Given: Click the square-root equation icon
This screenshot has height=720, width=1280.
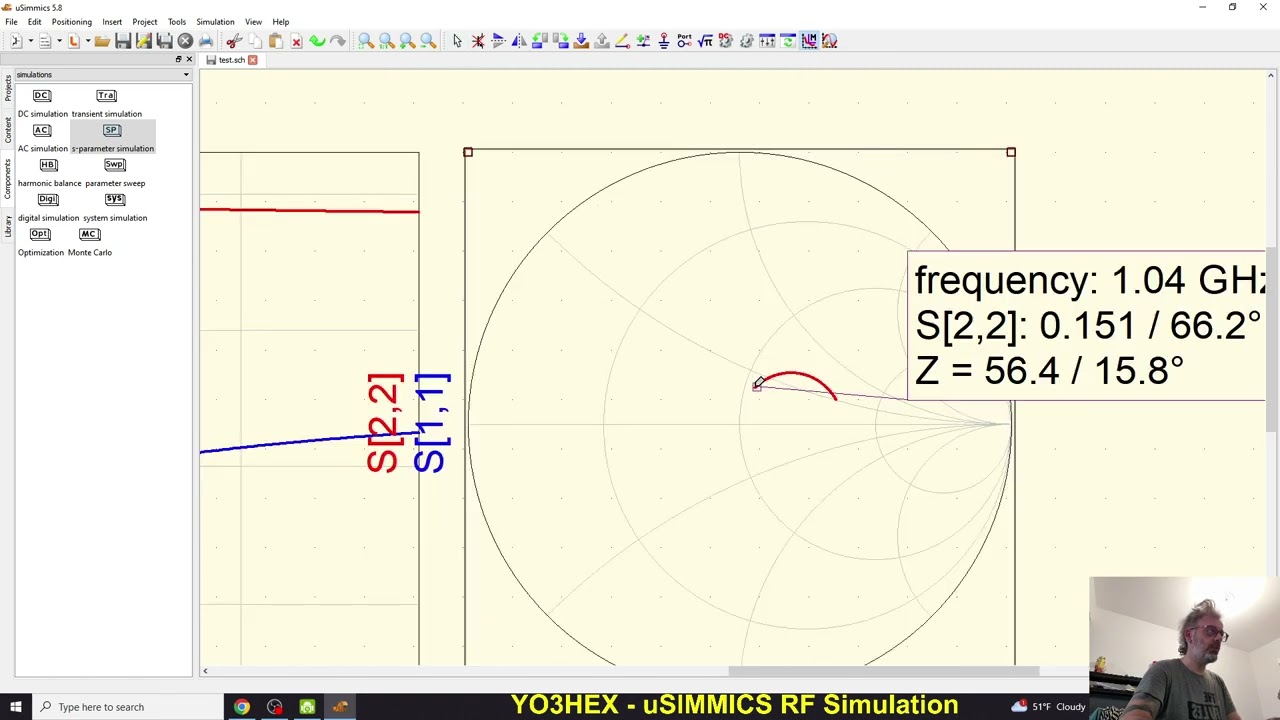Looking at the screenshot, I should (705, 41).
